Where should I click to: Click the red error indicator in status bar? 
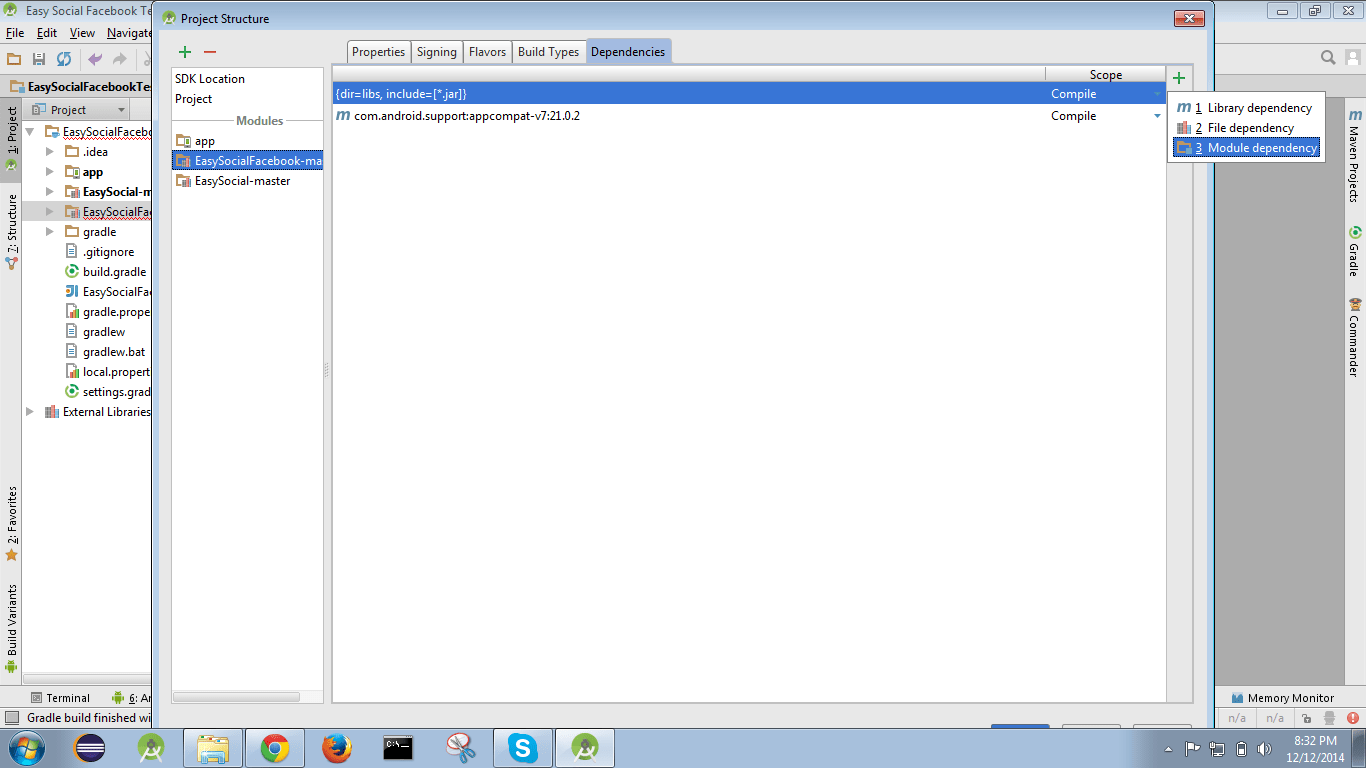(x=1353, y=718)
